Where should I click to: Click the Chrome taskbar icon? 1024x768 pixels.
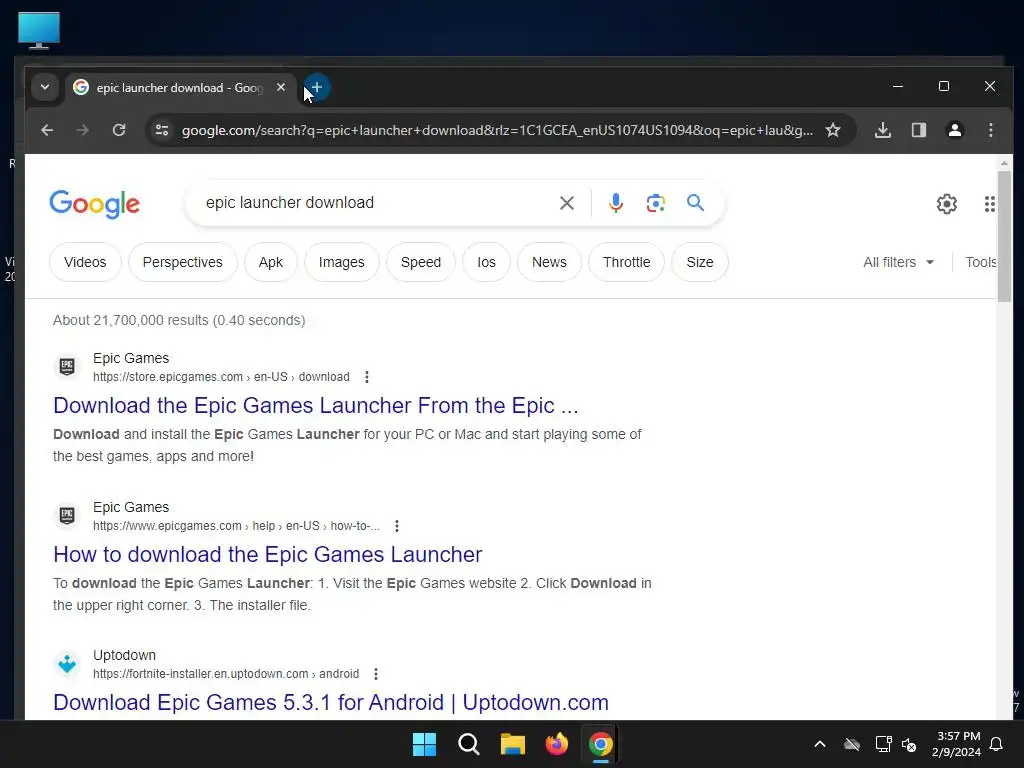pyautogui.click(x=600, y=744)
